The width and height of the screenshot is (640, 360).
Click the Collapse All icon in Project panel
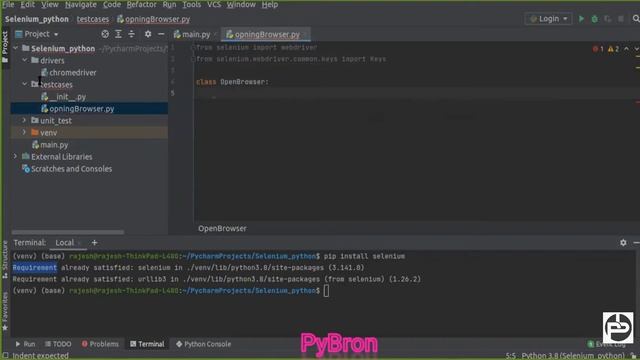tap(131, 34)
